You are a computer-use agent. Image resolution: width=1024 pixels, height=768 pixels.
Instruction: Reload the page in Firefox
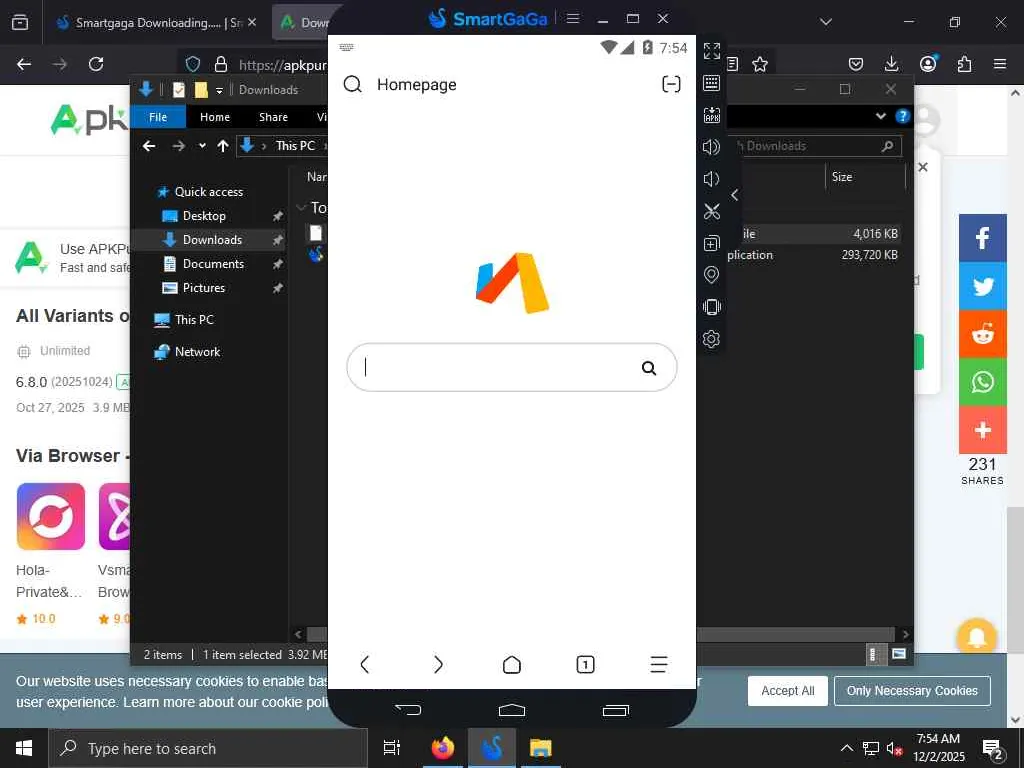pyautogui.click(x=96, y=64)
